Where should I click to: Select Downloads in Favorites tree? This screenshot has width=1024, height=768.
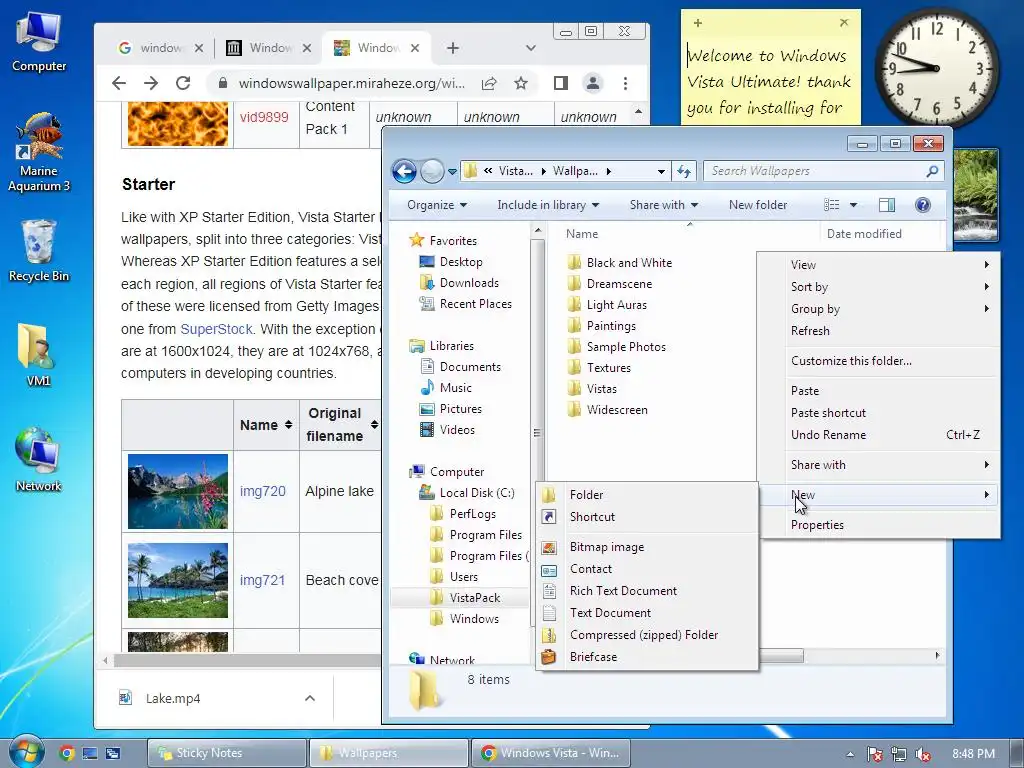tap(460, 283)
